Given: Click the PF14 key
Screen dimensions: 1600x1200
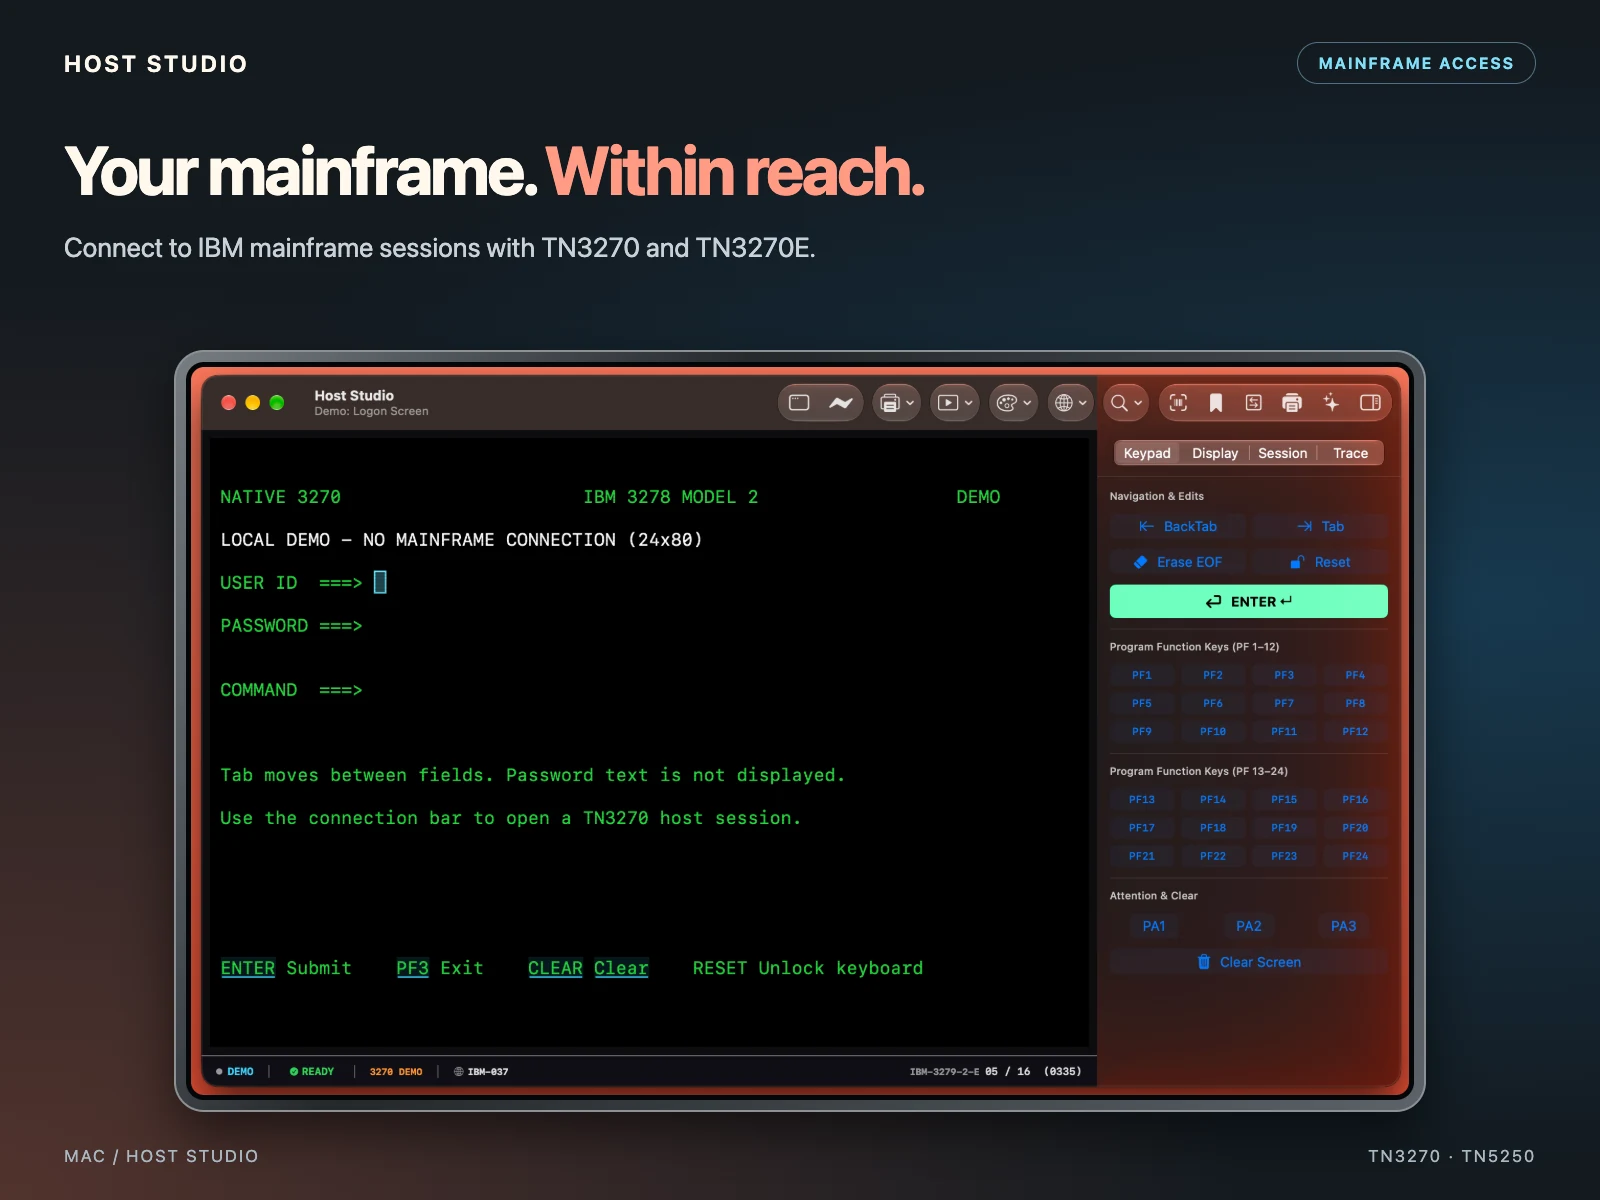Looking at the screenshot, I should (1213, 799).
